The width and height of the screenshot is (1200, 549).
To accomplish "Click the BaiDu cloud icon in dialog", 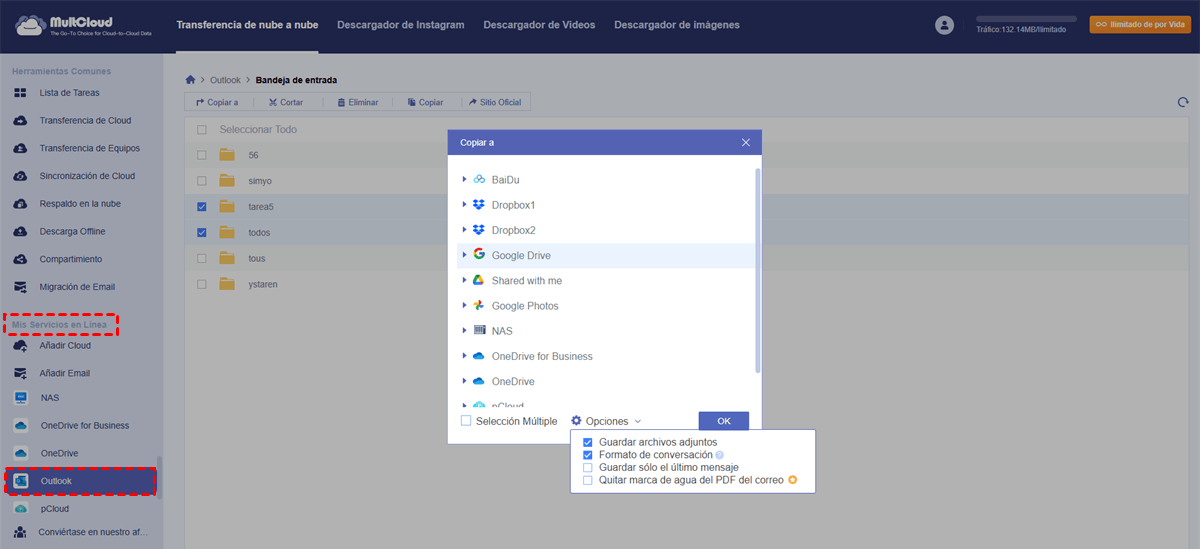I will pos(479,180).
